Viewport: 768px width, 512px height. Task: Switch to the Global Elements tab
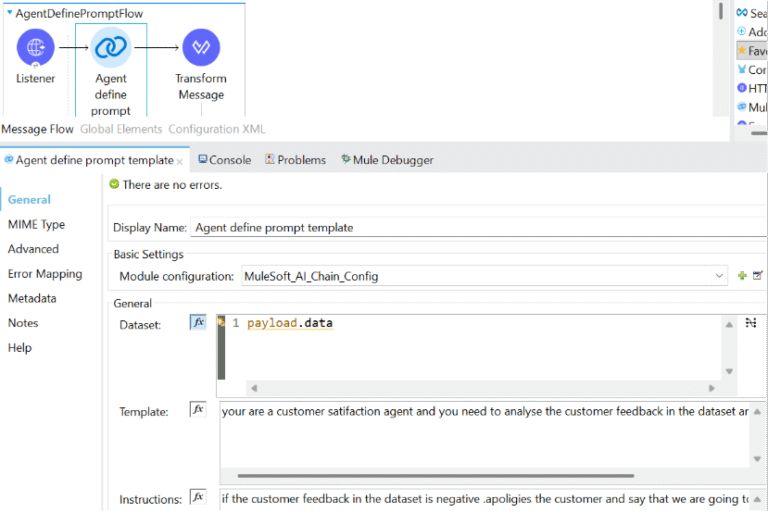(x=121, y=129)
